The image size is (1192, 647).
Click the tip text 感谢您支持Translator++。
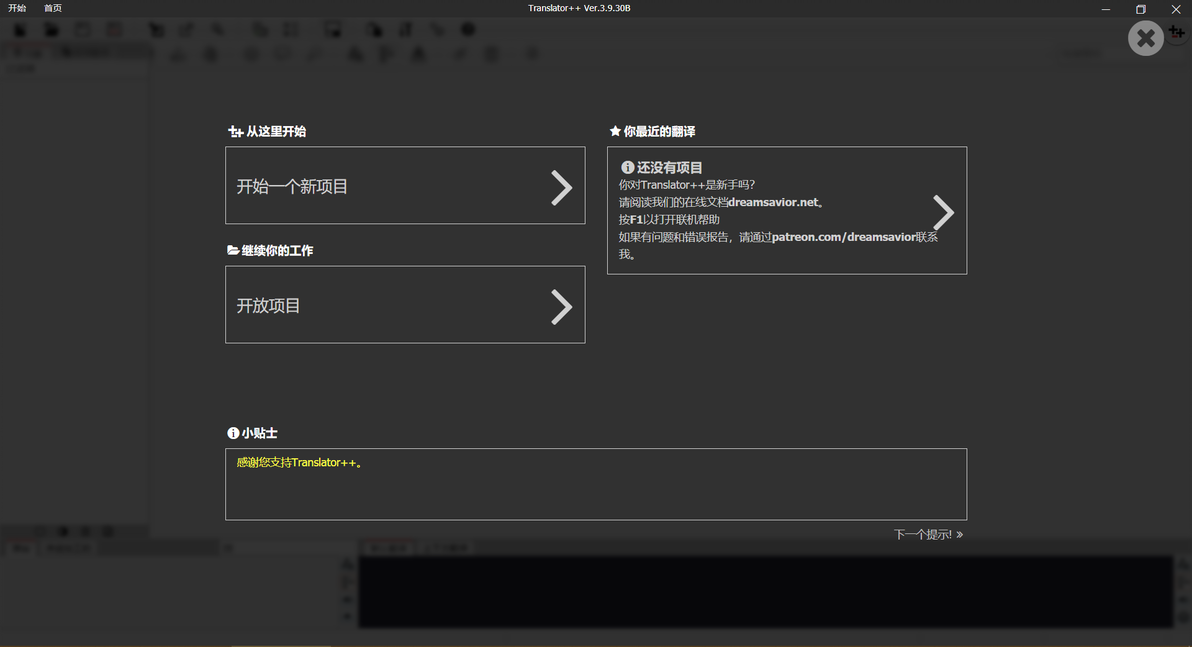[300, 462]
